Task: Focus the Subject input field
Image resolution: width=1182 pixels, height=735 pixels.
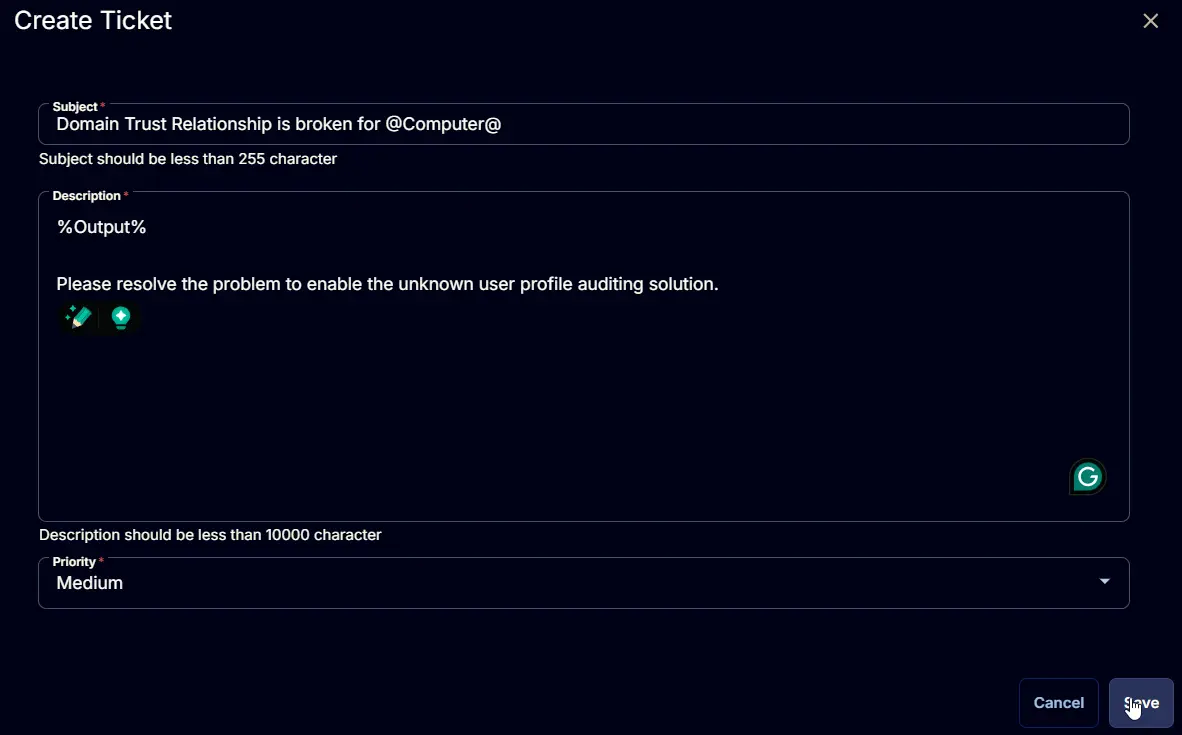Action: click(583, 124)
